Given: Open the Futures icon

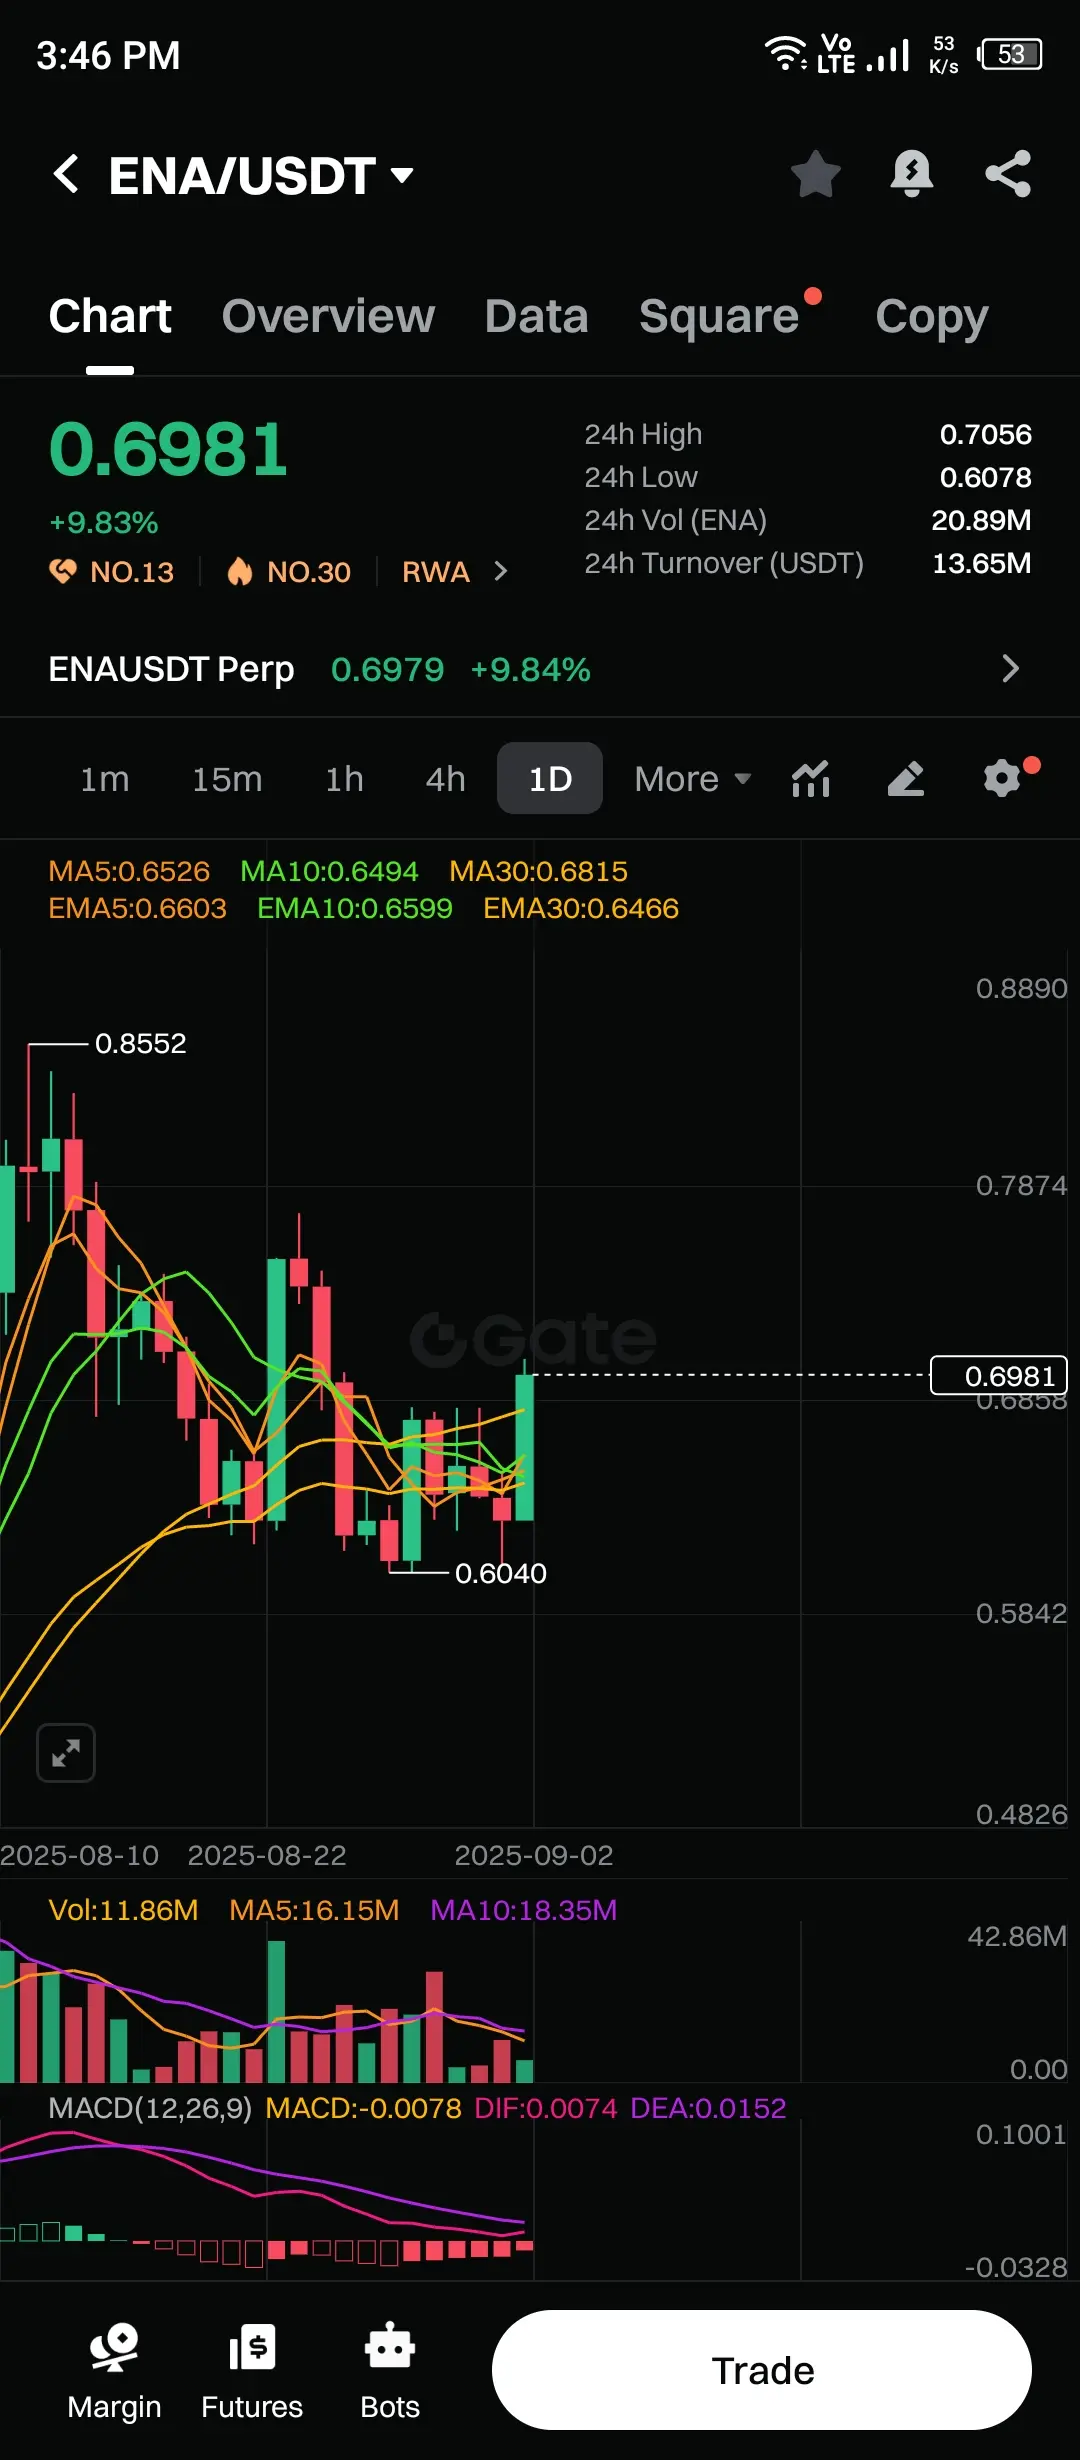Looking at the screenshot, I should click(x=252, y=2372).
